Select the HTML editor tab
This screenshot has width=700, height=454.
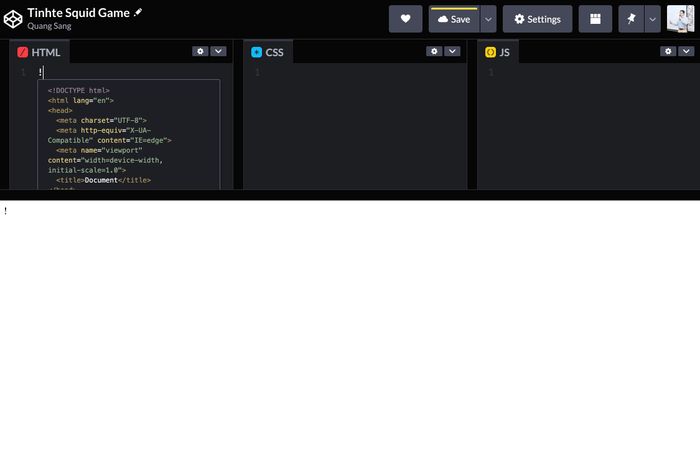click(x=39, y=52)
